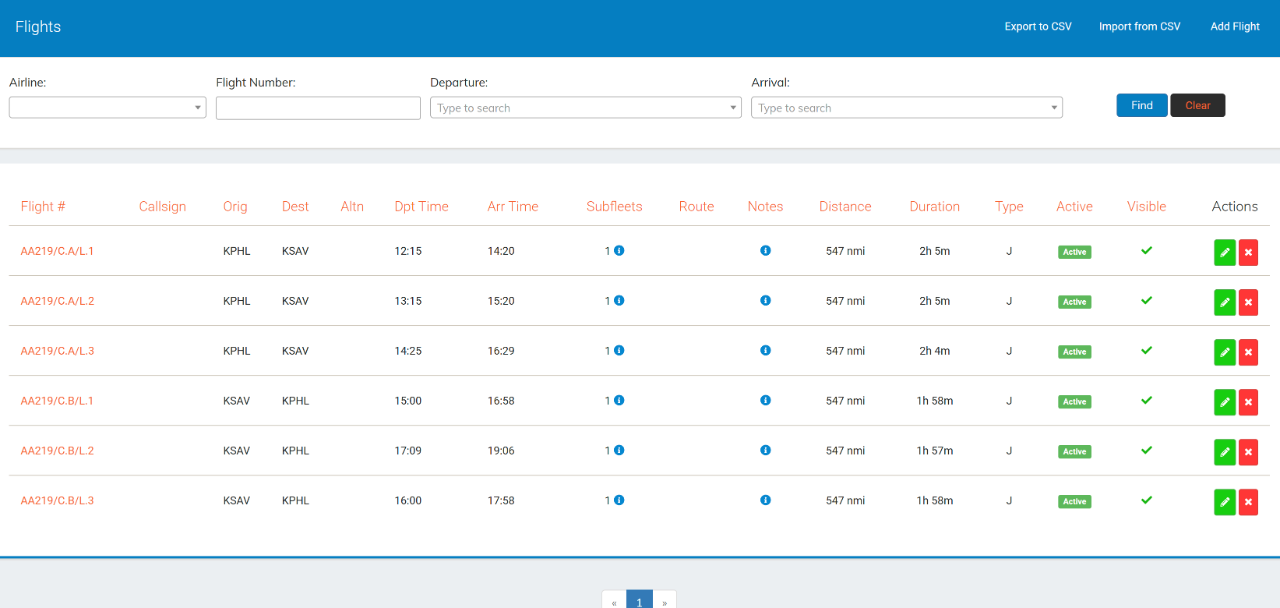Open subfleets info icon for AA219/C.B/L.3
Viewport: 1280px width, 608px height.
(x=619, y=501)
